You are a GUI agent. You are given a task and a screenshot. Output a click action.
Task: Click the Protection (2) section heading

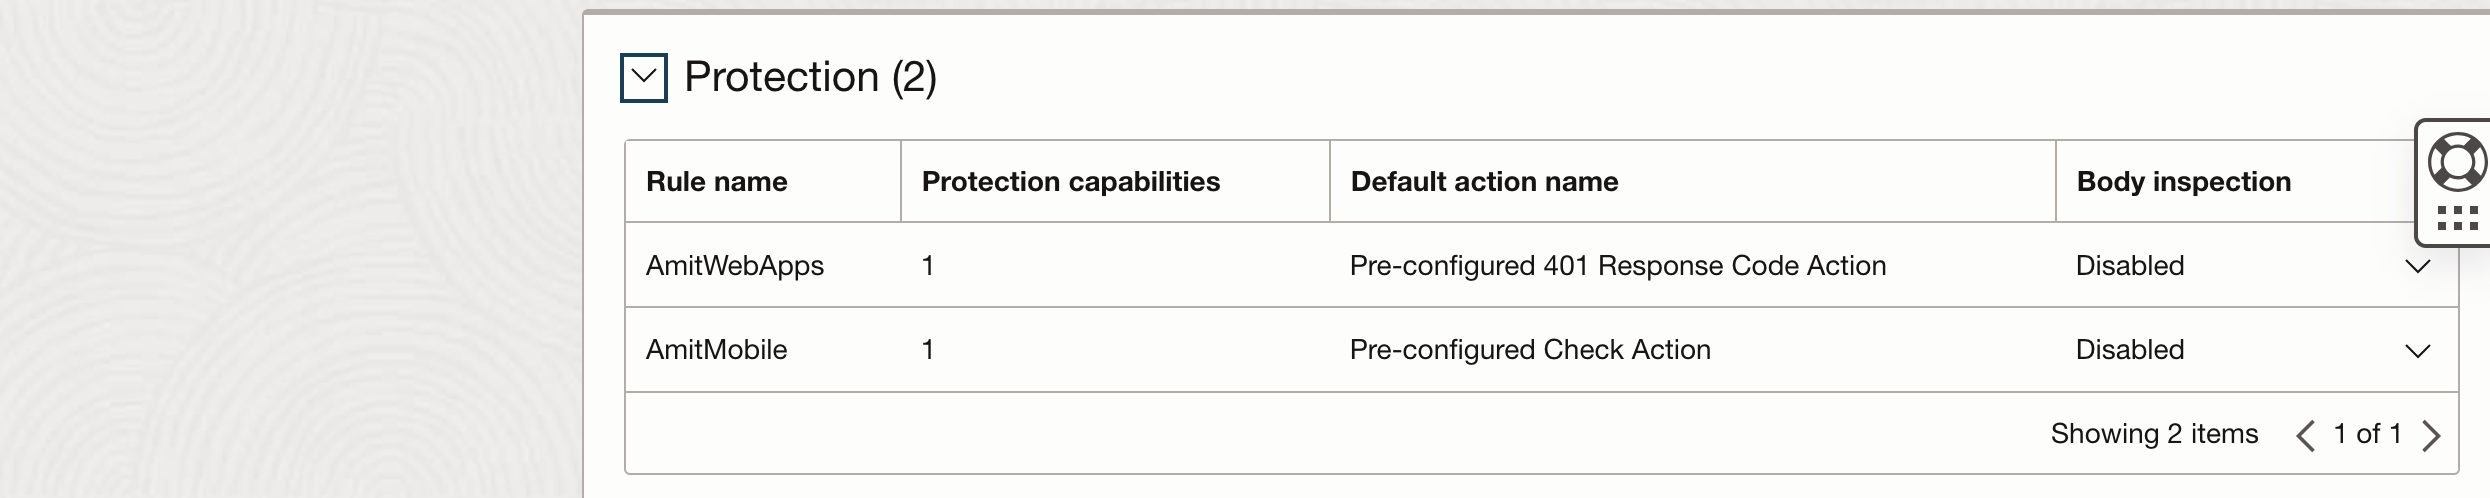tap(810, 78)
